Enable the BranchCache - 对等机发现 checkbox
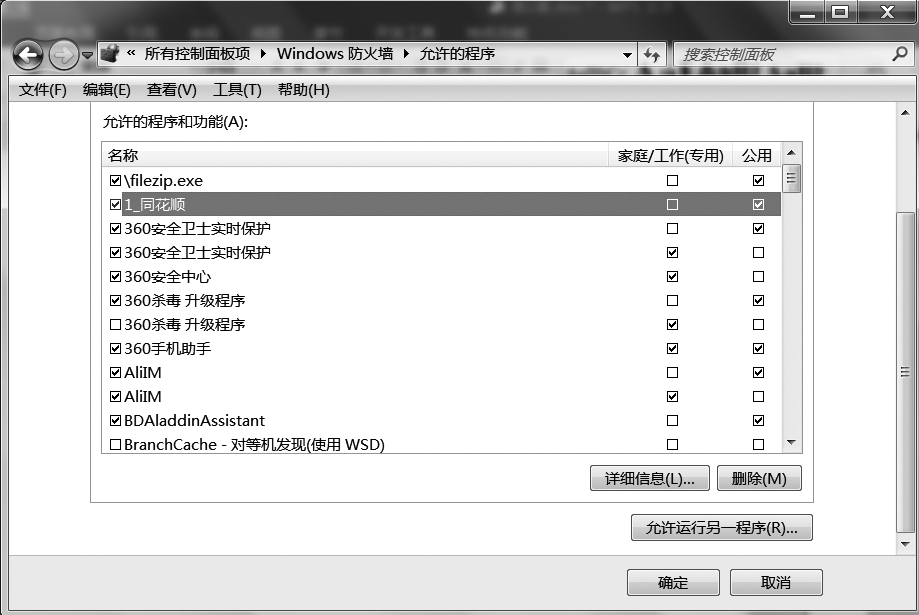The width and height of the screenshot is (919, 615). (115, 444)
